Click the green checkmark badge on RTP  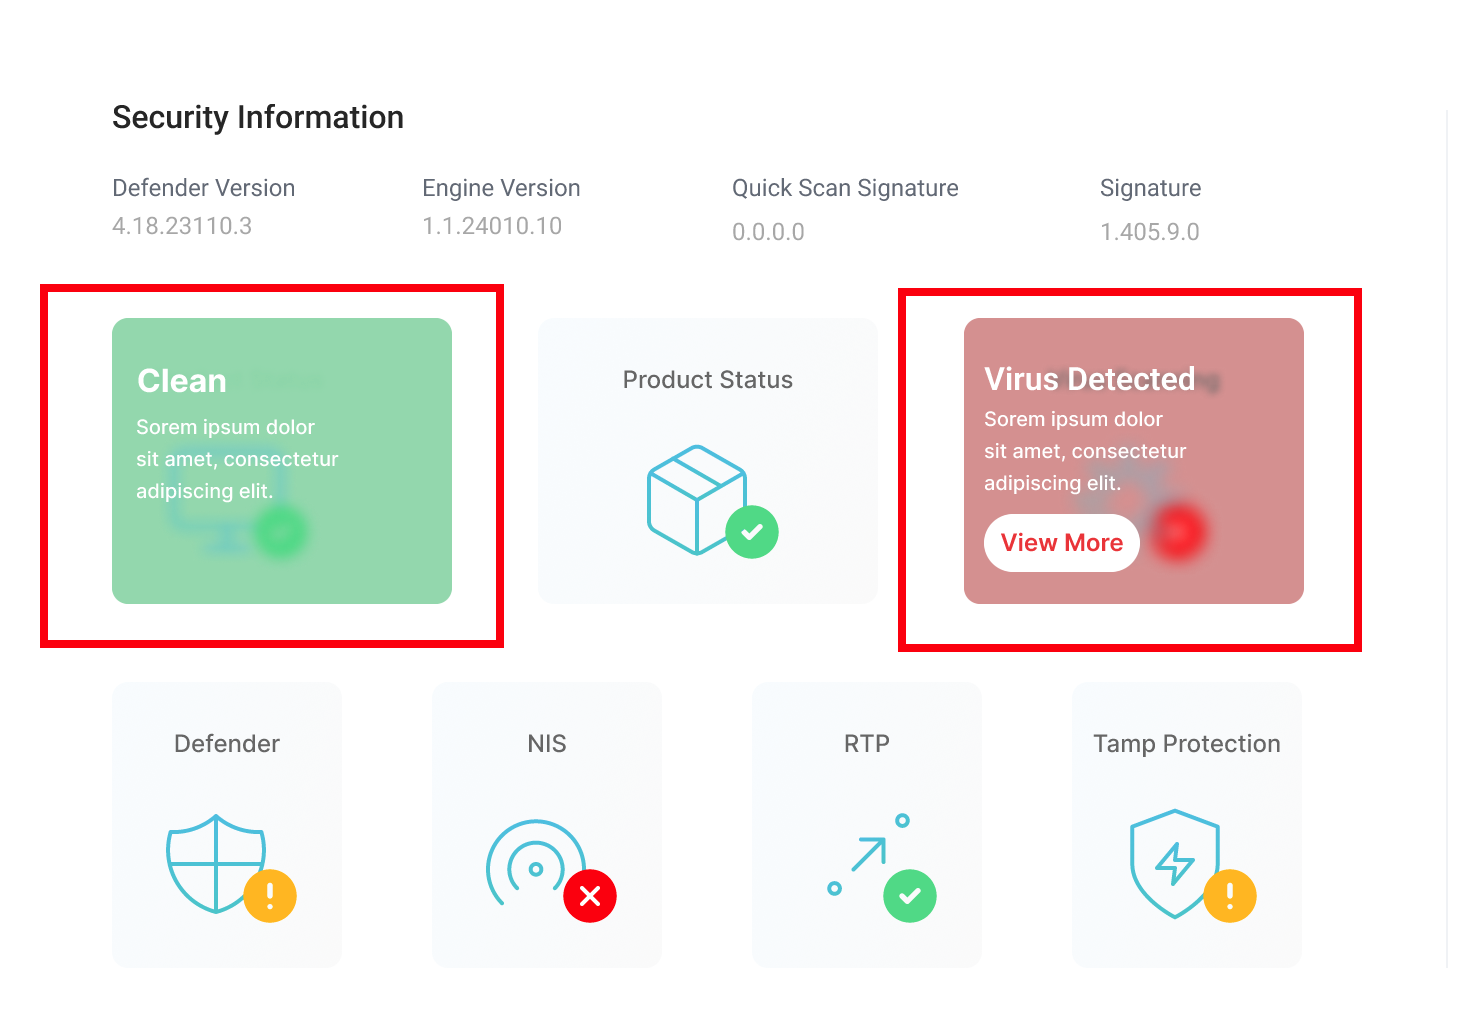(910, 896)
